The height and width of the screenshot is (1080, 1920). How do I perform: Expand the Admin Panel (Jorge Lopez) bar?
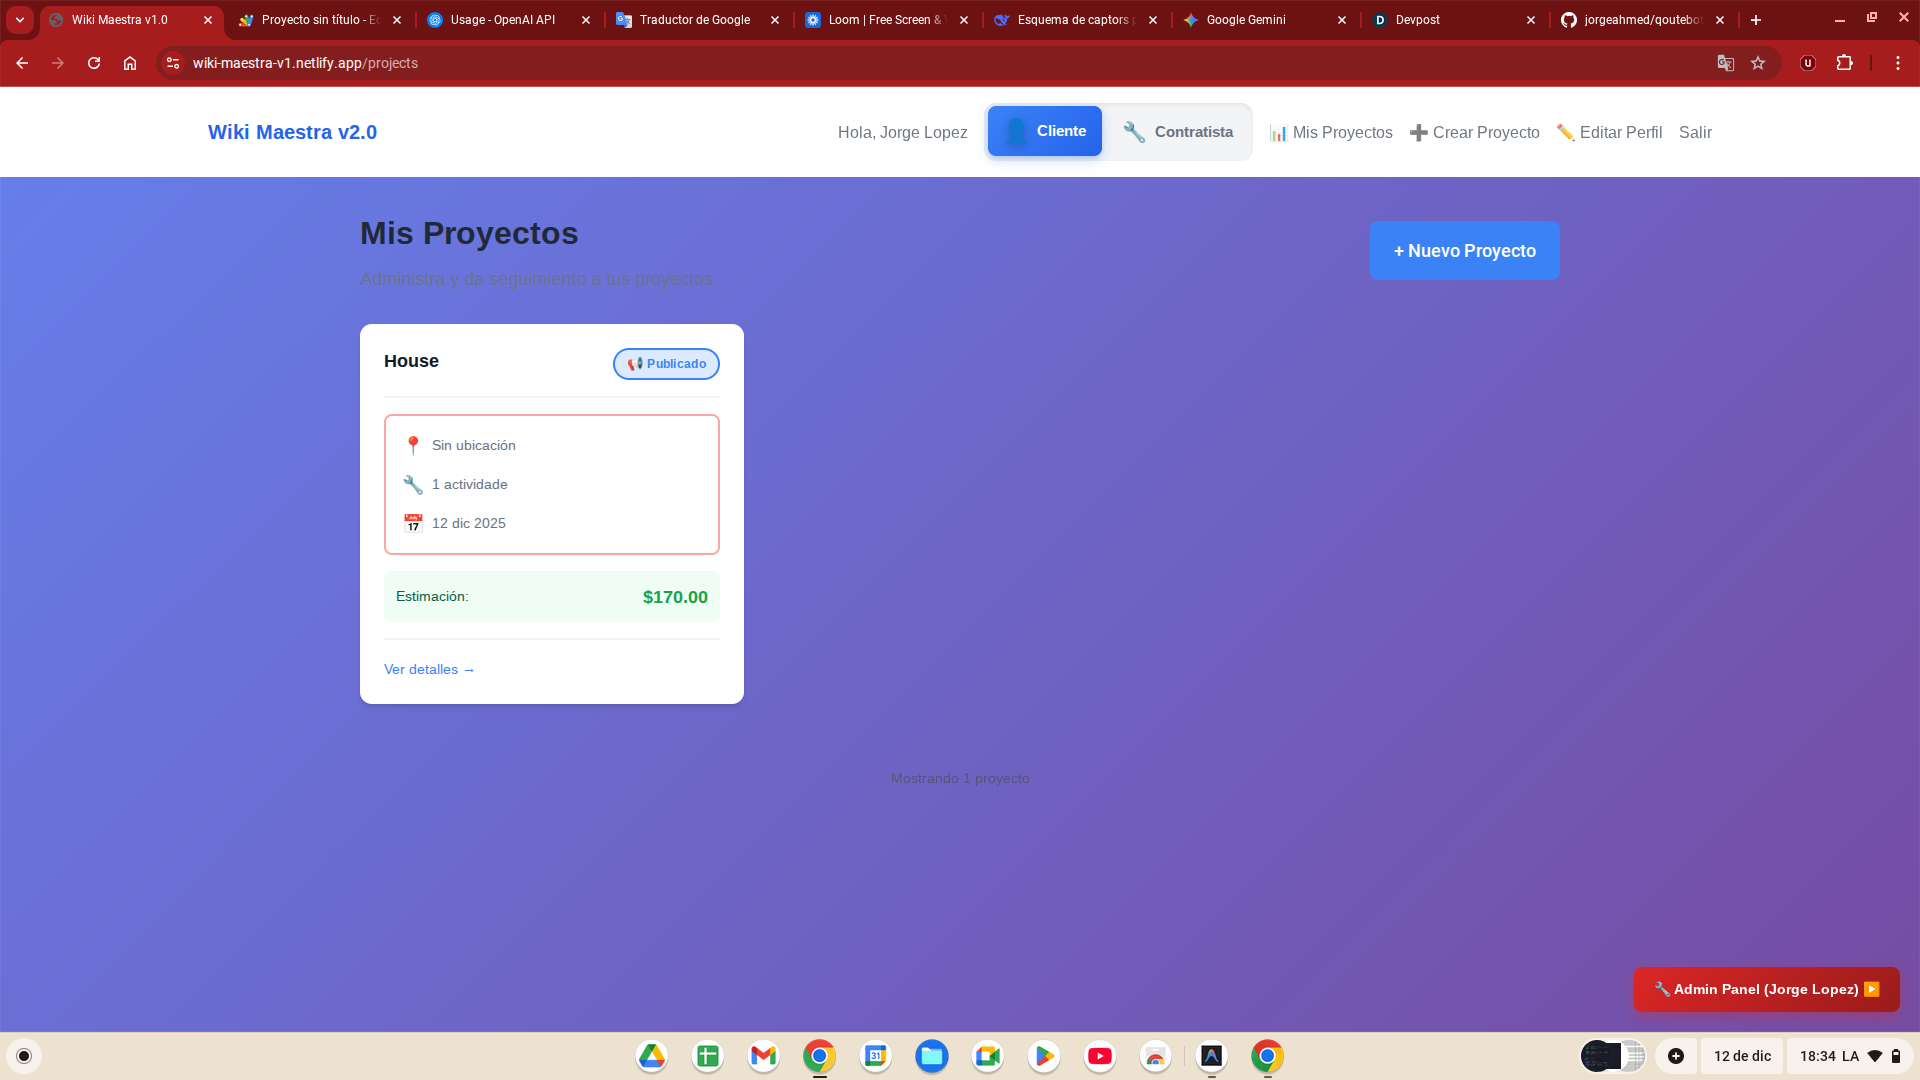pos(1766,989)
